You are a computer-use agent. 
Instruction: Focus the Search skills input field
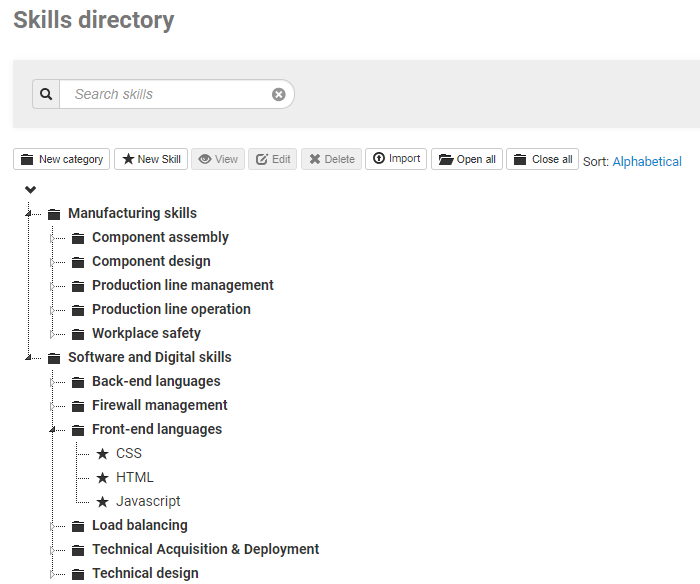click(x=165, y=94)
